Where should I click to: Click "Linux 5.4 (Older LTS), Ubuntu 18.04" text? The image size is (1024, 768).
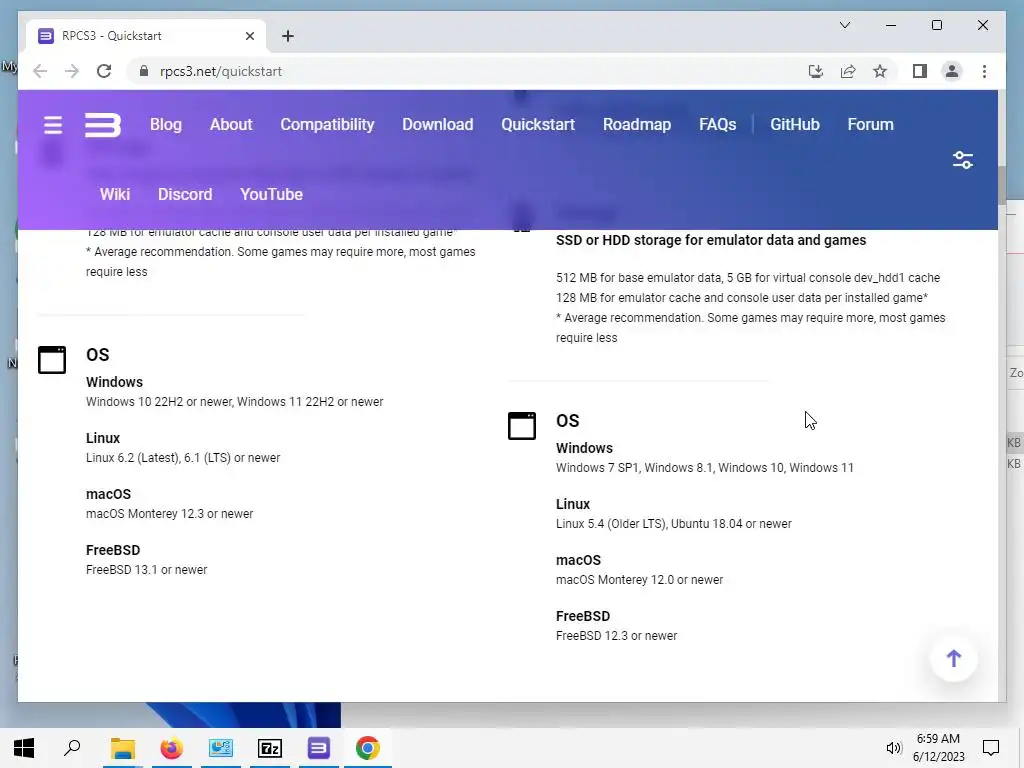[x=649, y=524]
